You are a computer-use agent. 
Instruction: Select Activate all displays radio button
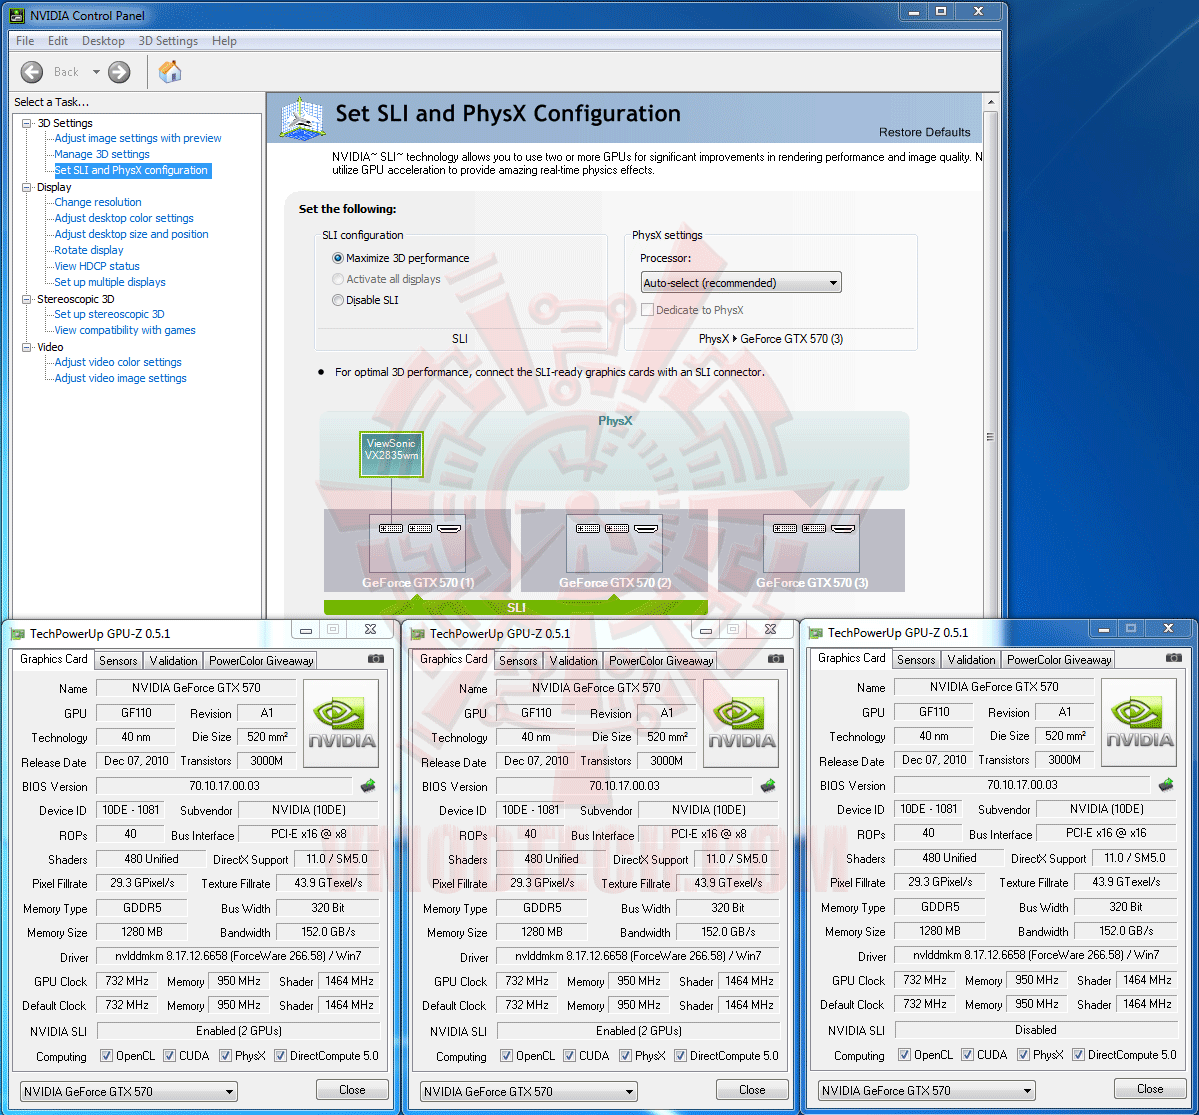[338, 279]
